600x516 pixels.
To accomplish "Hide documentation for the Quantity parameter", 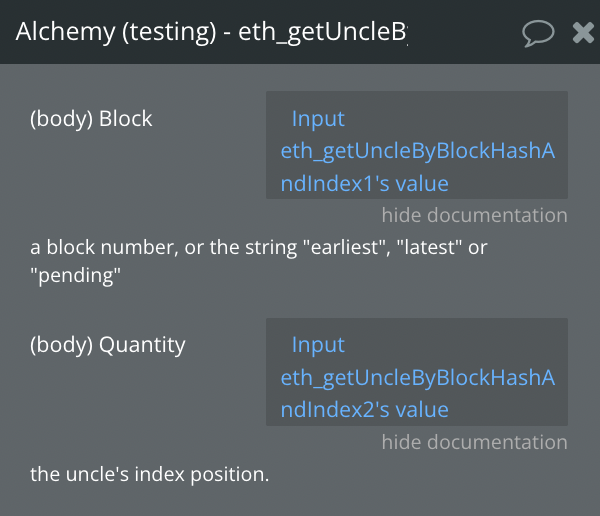I will coord(474,442).
